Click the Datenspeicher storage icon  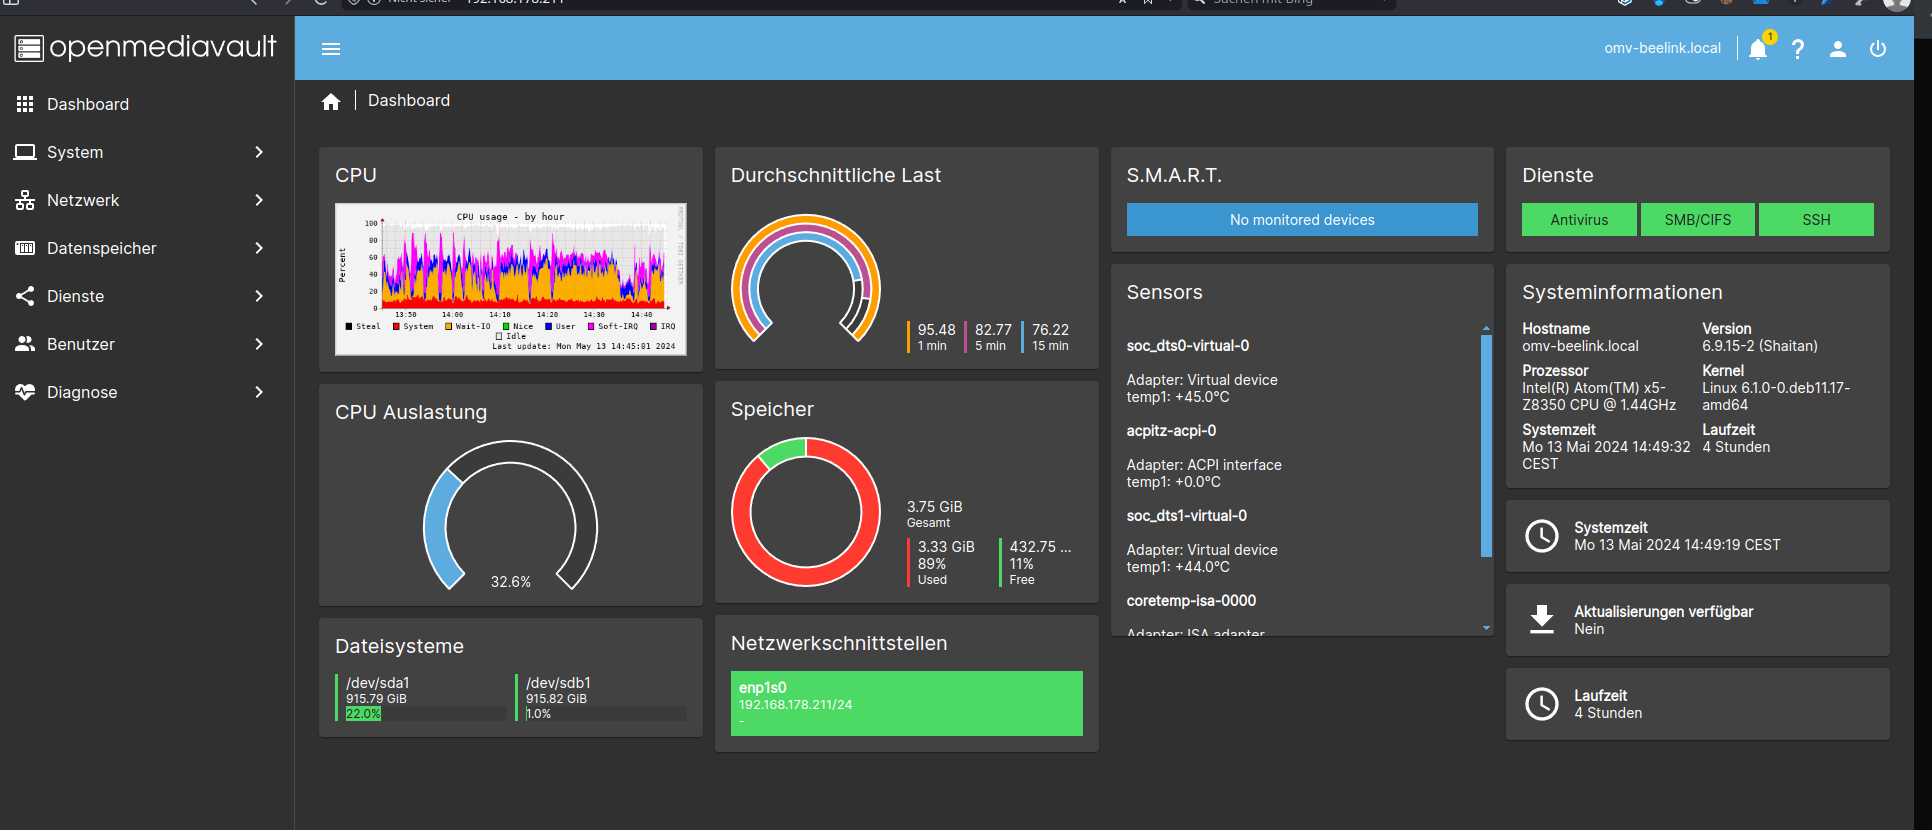tap(25, 248)
